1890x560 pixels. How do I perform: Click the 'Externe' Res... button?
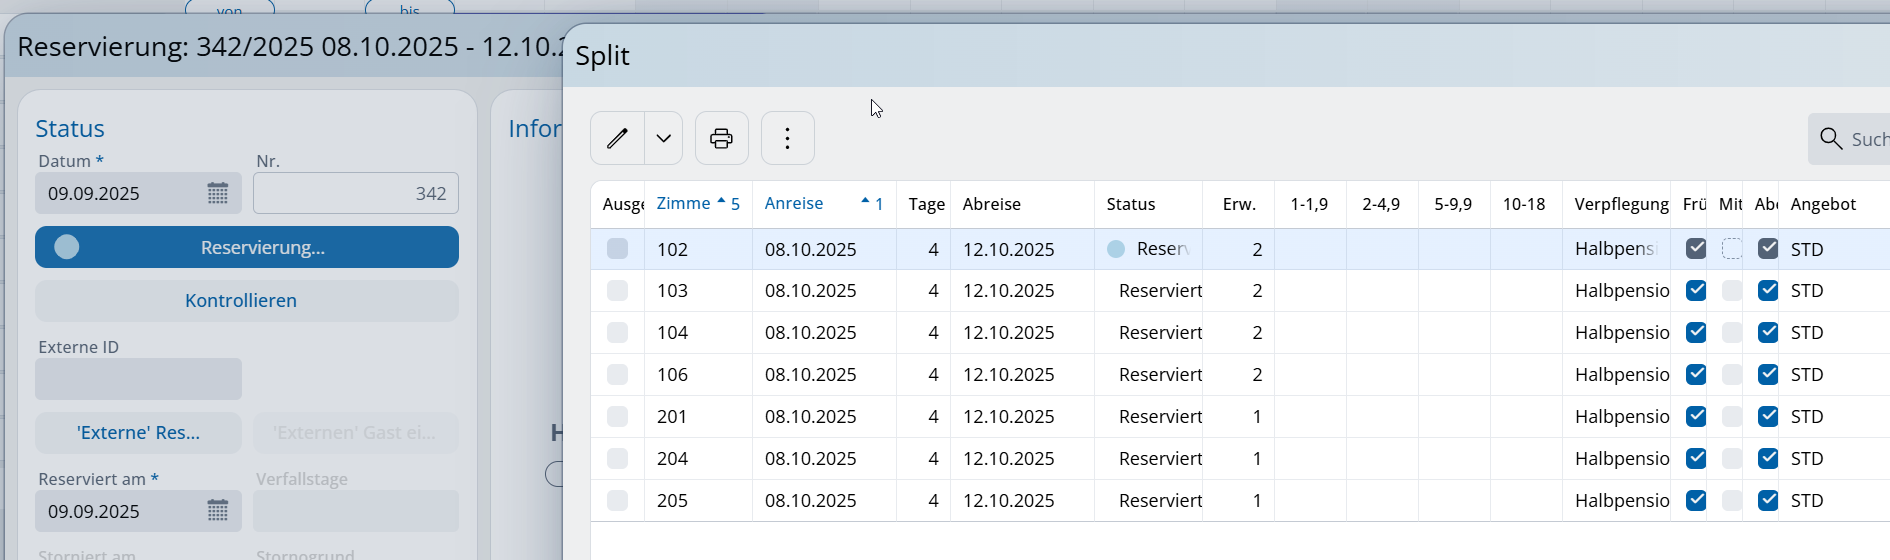138,433
